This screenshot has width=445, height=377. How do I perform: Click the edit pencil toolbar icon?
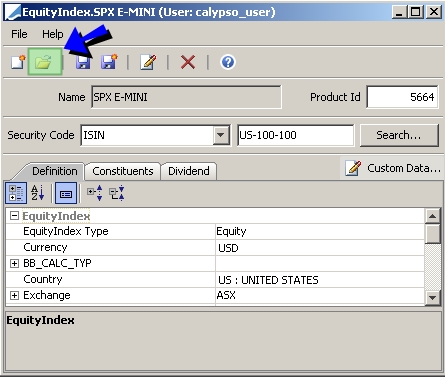(148, 62)
